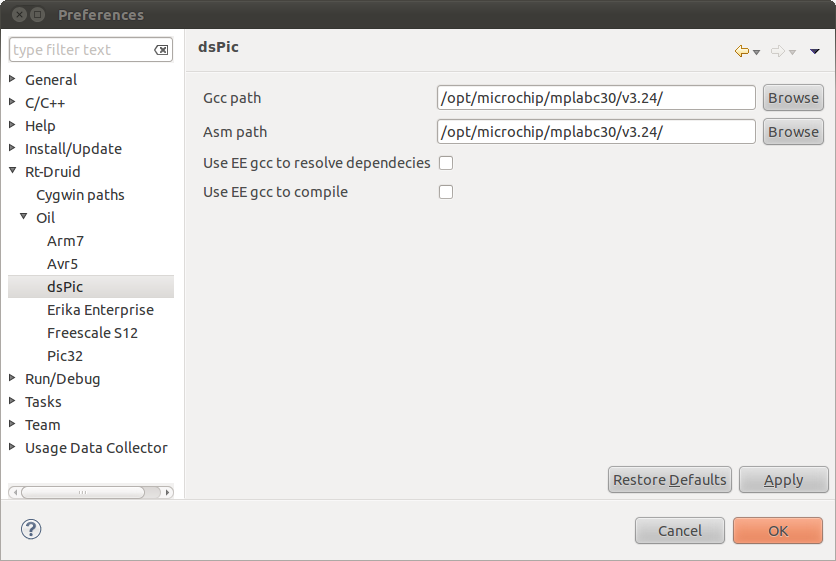Click the tree scrollbar's left arrow
Viewport: 836px width, 561px height.
tap(15, 492)
